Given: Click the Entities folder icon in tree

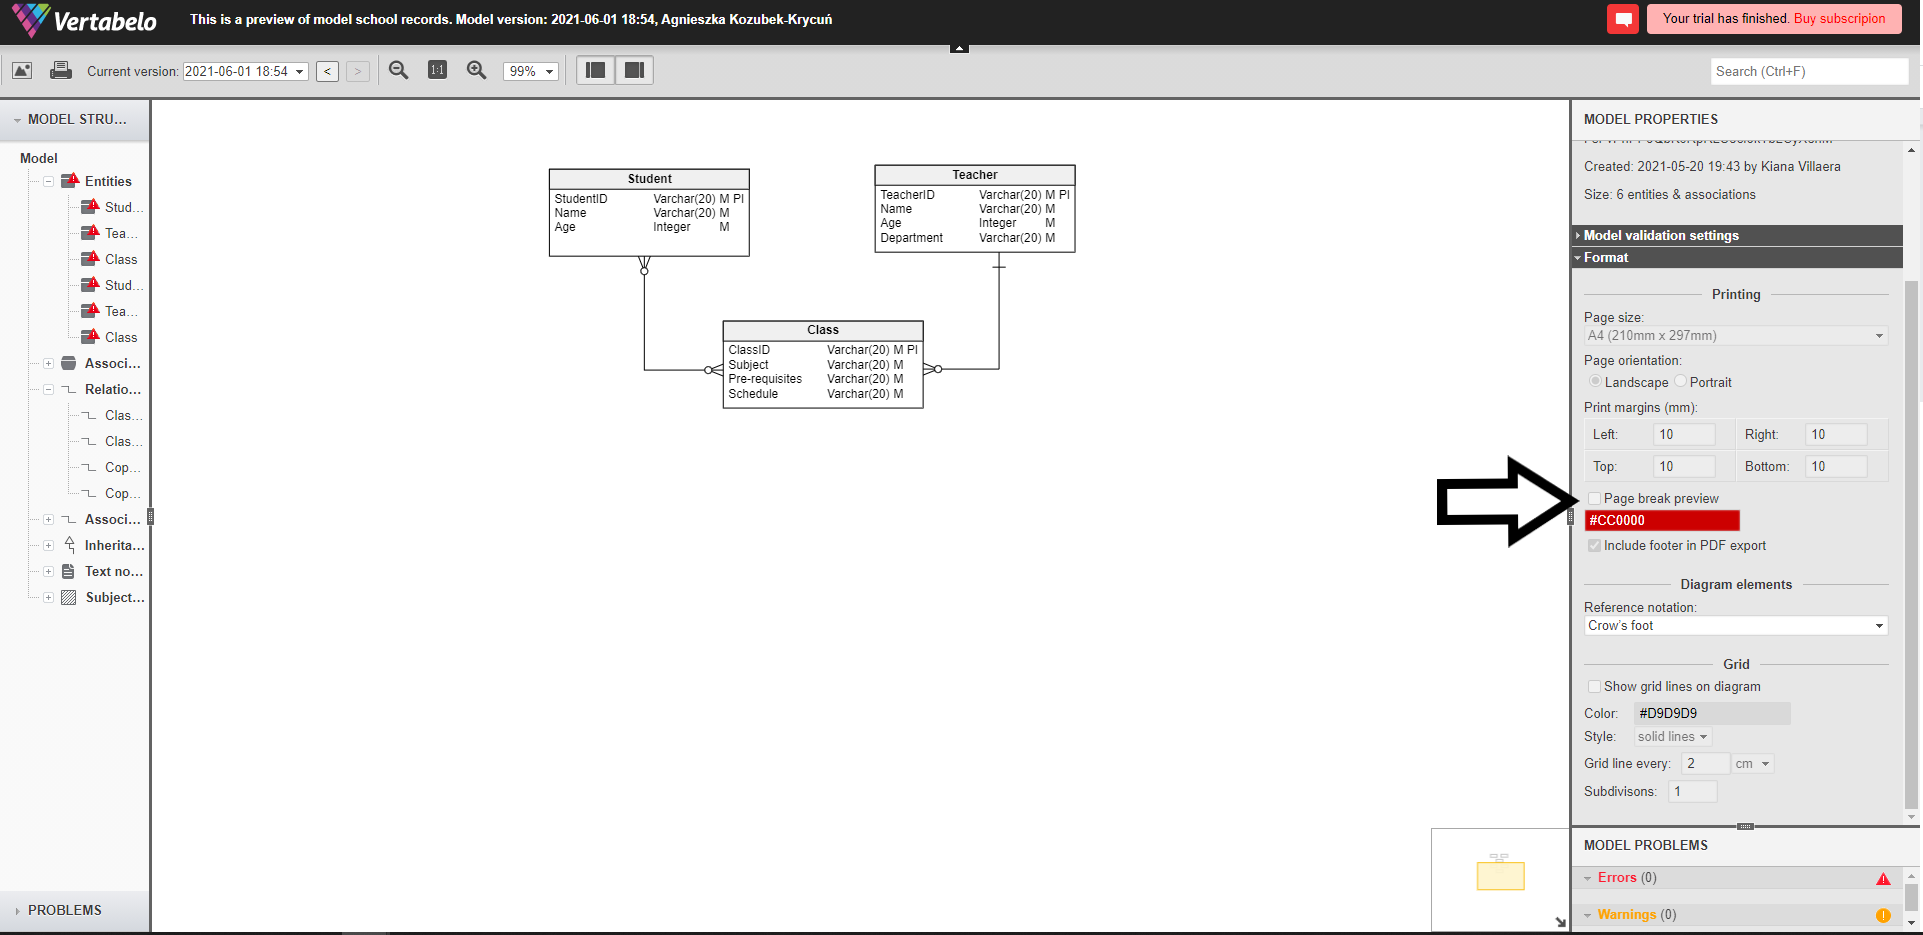Looking at the screenshot, I should point(70,181).
